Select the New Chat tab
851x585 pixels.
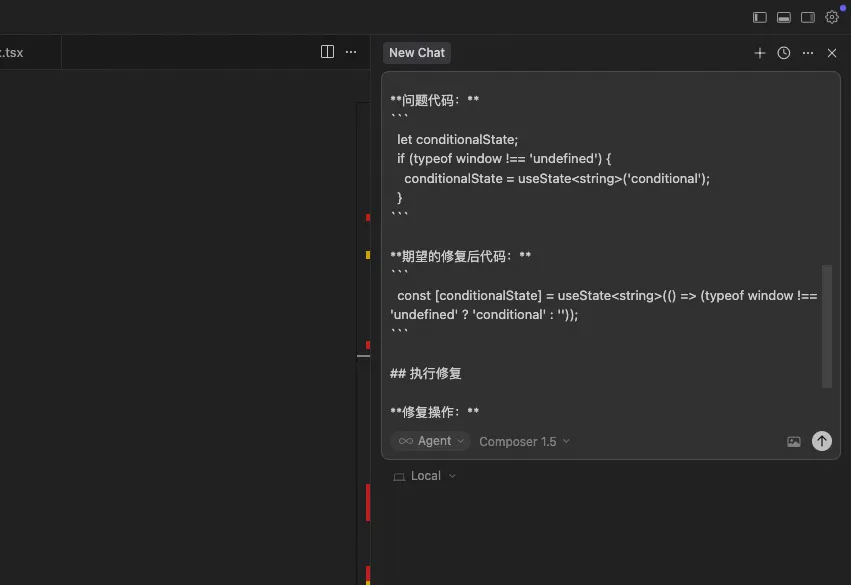[x=417, y=53]
